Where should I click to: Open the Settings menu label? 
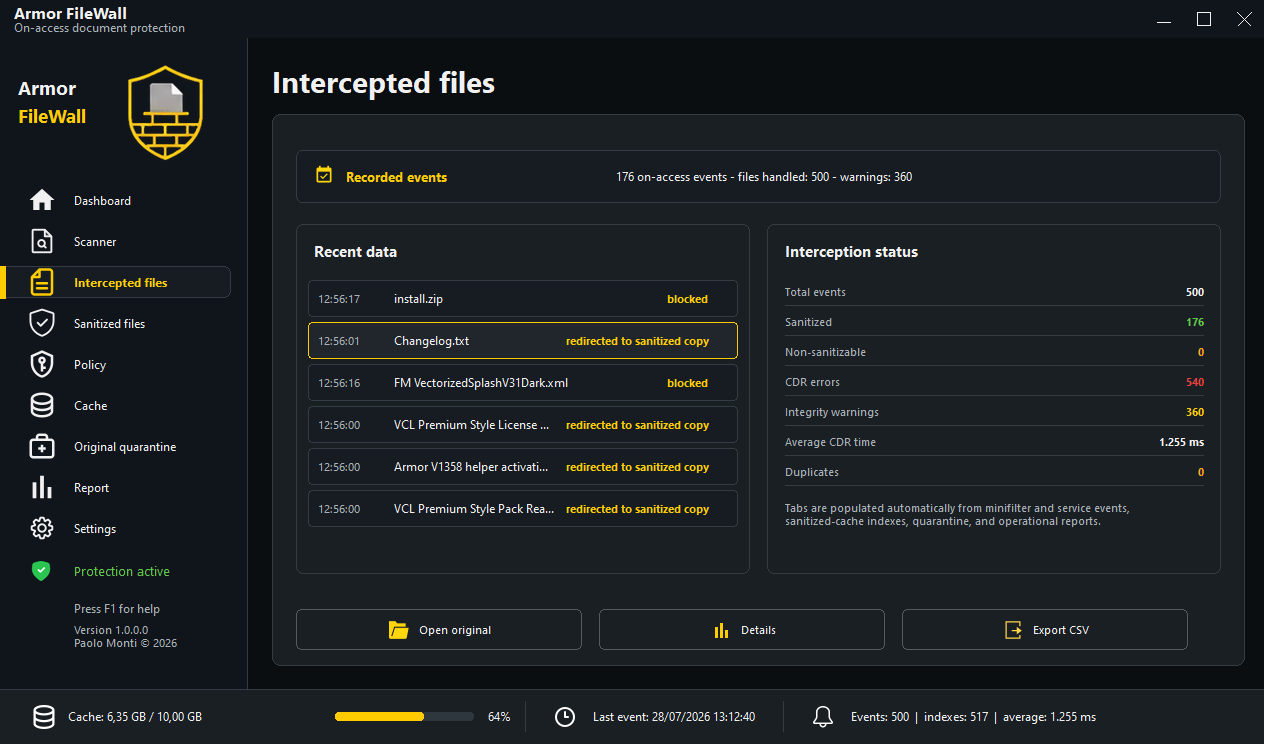click(95, 529)
